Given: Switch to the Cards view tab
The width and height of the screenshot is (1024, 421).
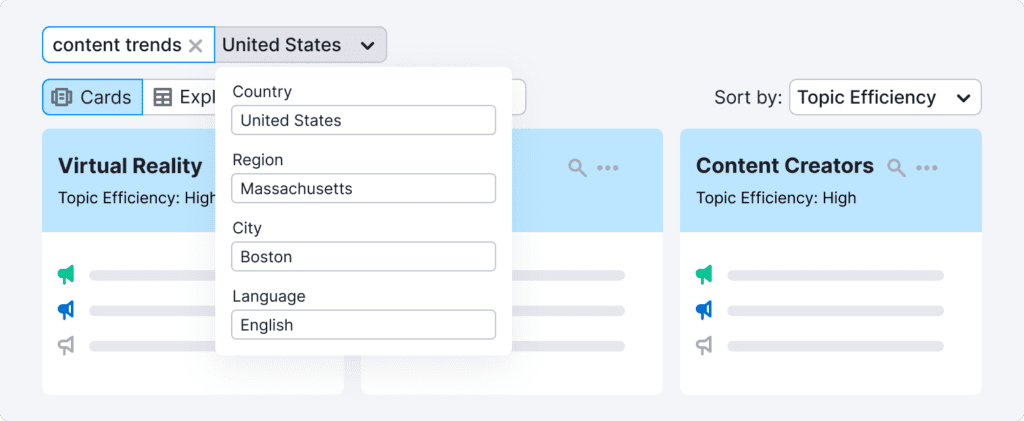Looking at the screenshot, I should tap(92, 97).
